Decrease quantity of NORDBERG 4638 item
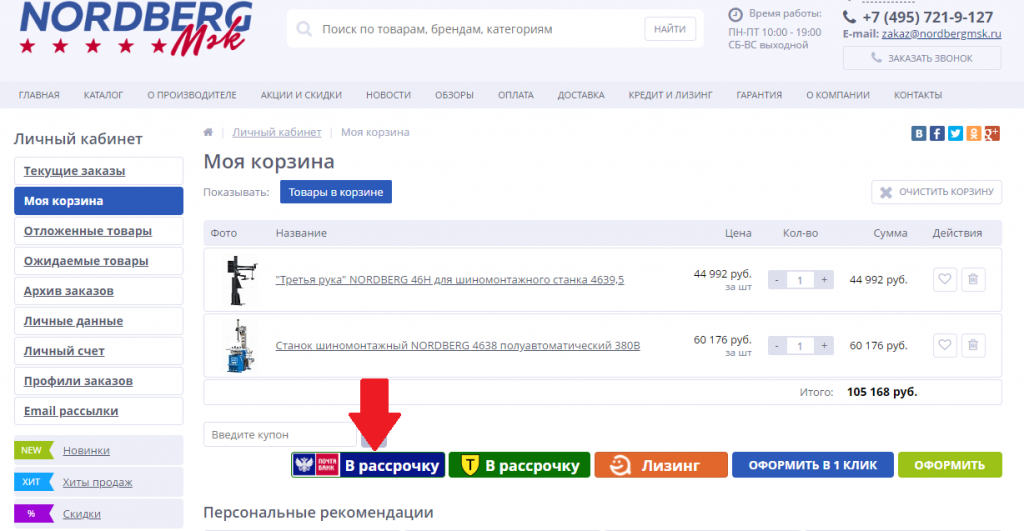 [x=776, y=346]
